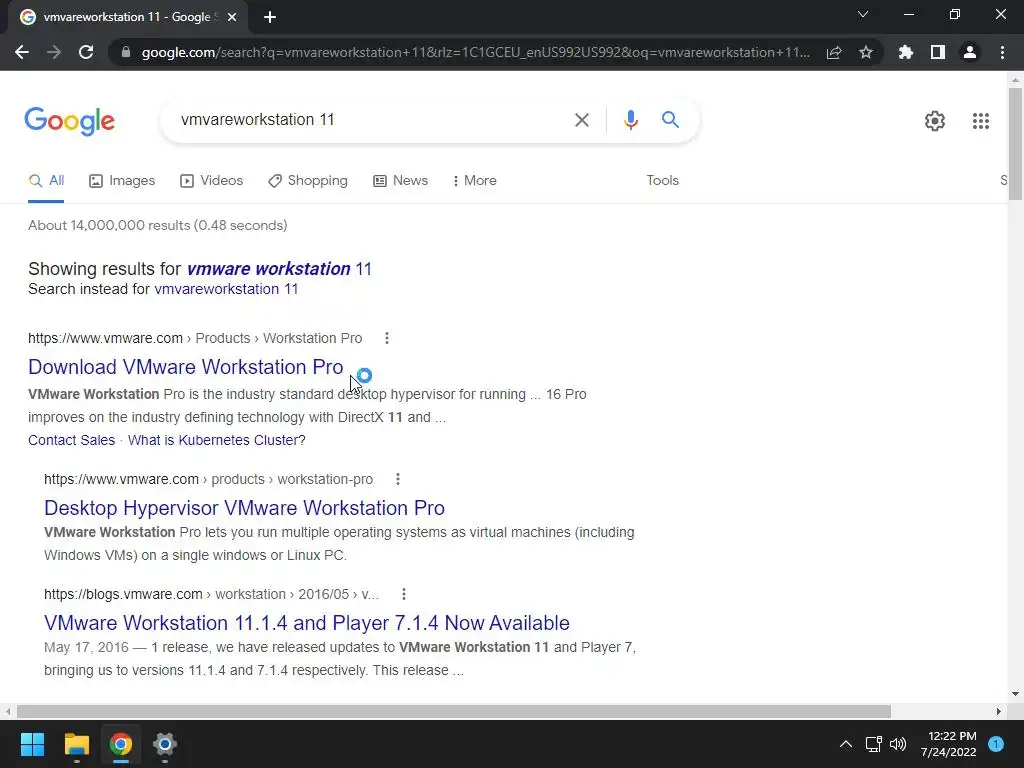Click the vertical scrollbar thumb
1024x768 pixels.
point(1015,144)
